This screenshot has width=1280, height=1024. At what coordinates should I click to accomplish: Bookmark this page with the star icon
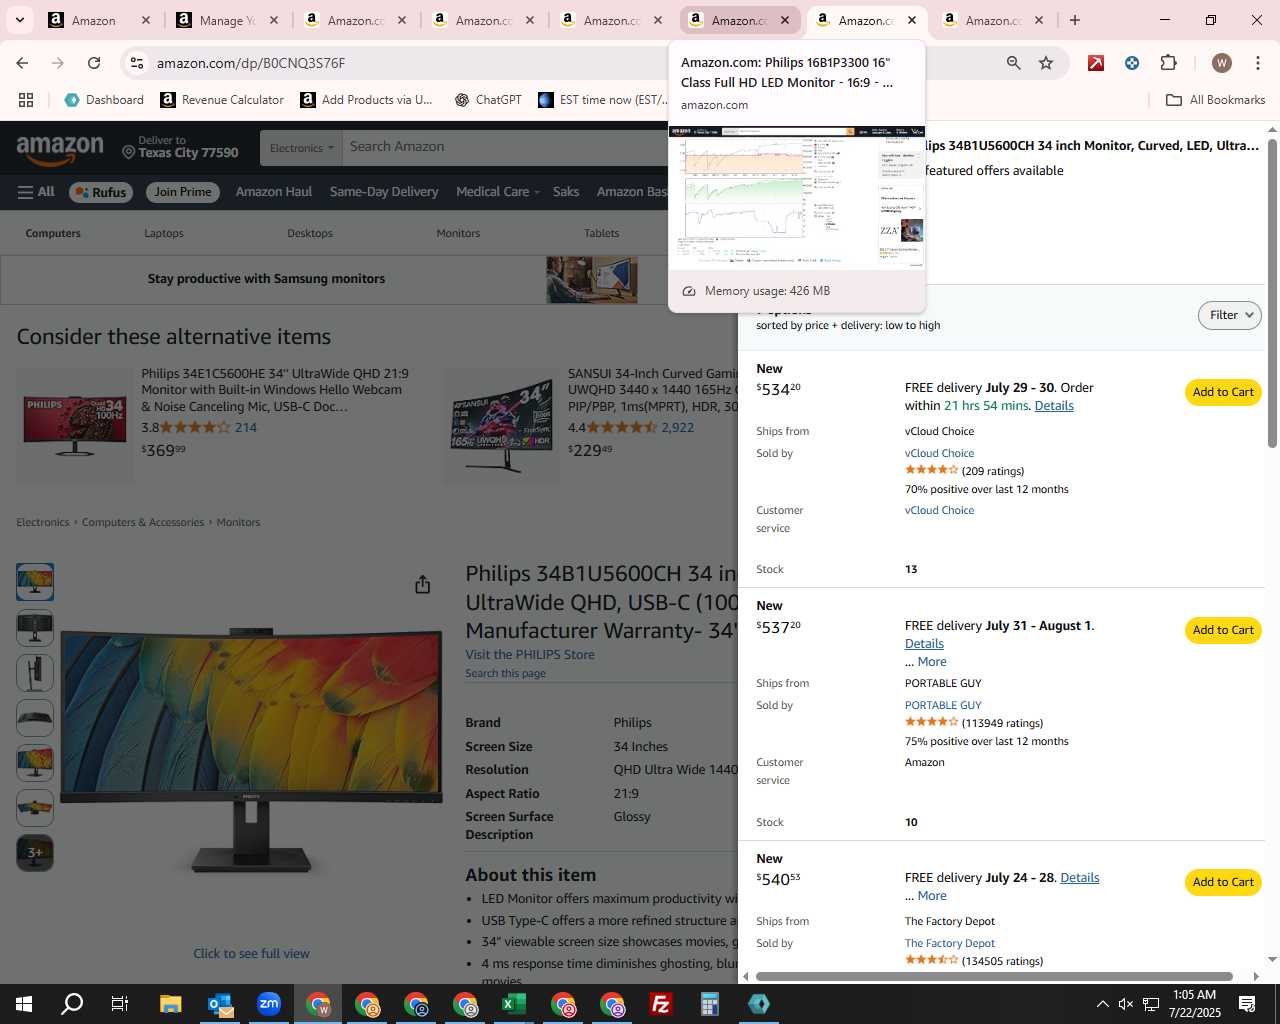(1046, 63)
